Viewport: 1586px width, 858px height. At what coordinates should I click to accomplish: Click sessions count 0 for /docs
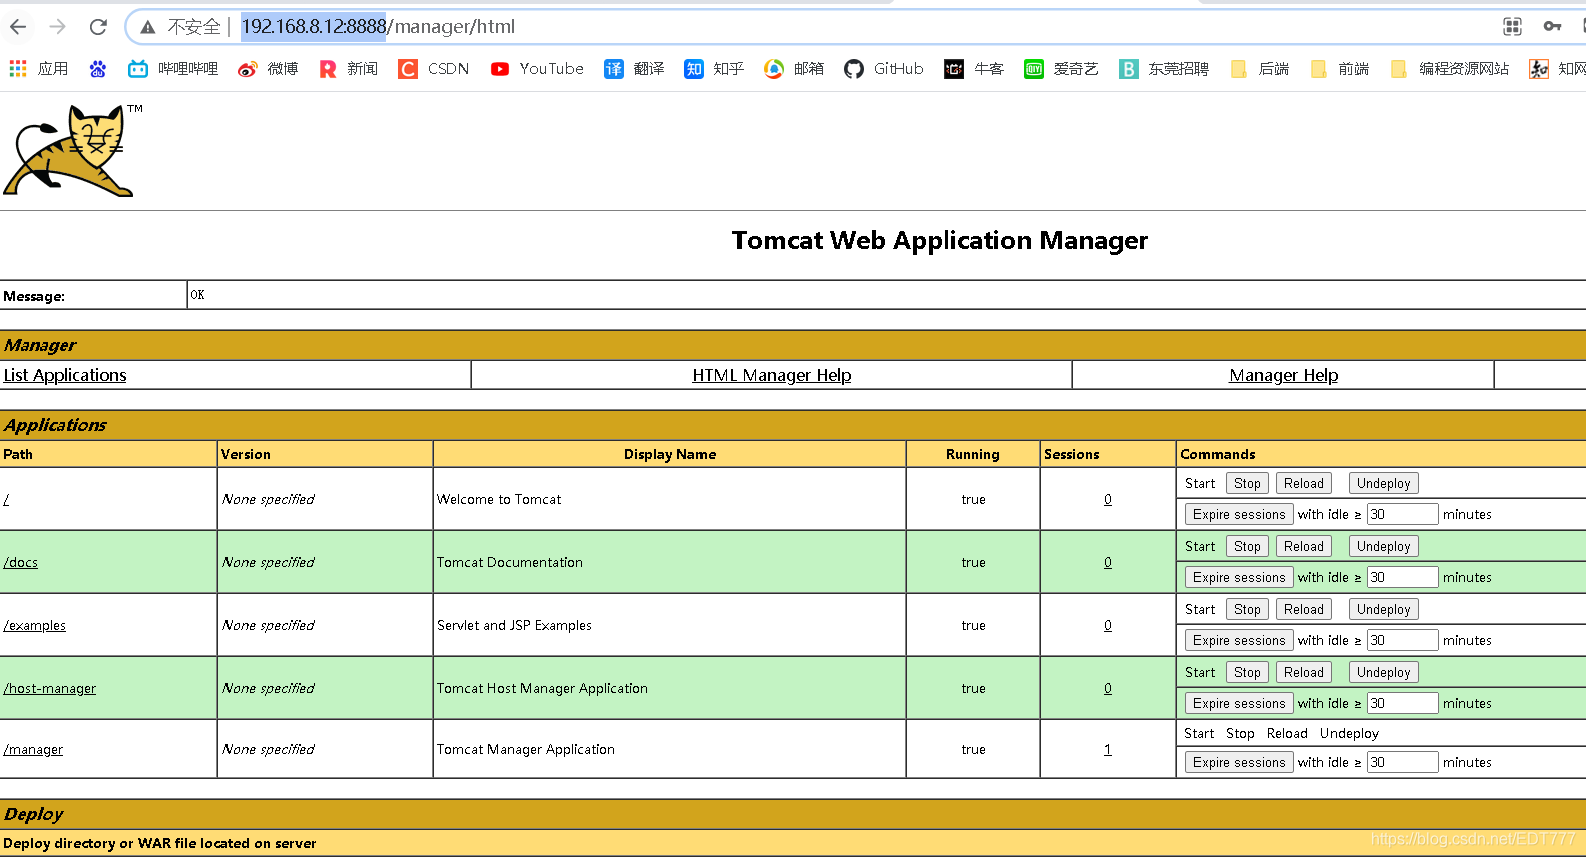coord(1108,562)
